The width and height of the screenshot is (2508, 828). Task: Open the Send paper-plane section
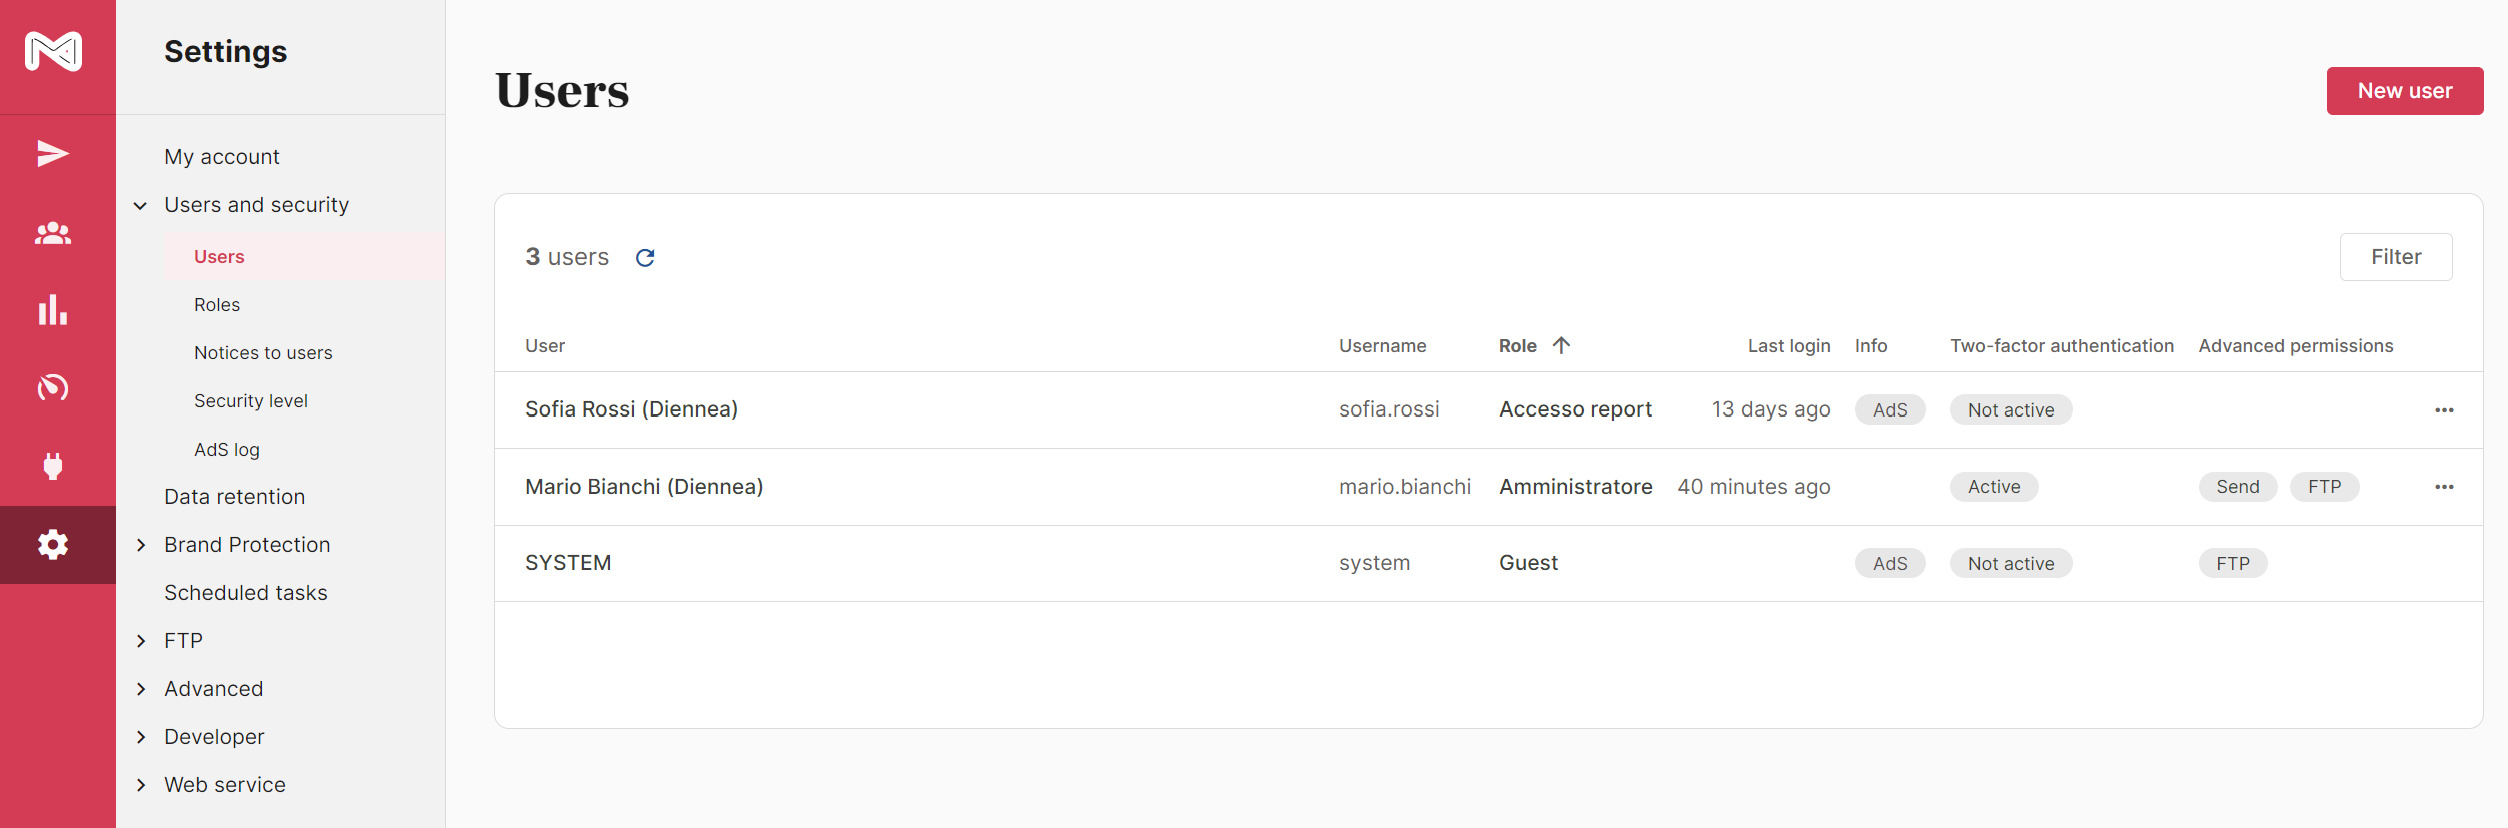point(54,154)
